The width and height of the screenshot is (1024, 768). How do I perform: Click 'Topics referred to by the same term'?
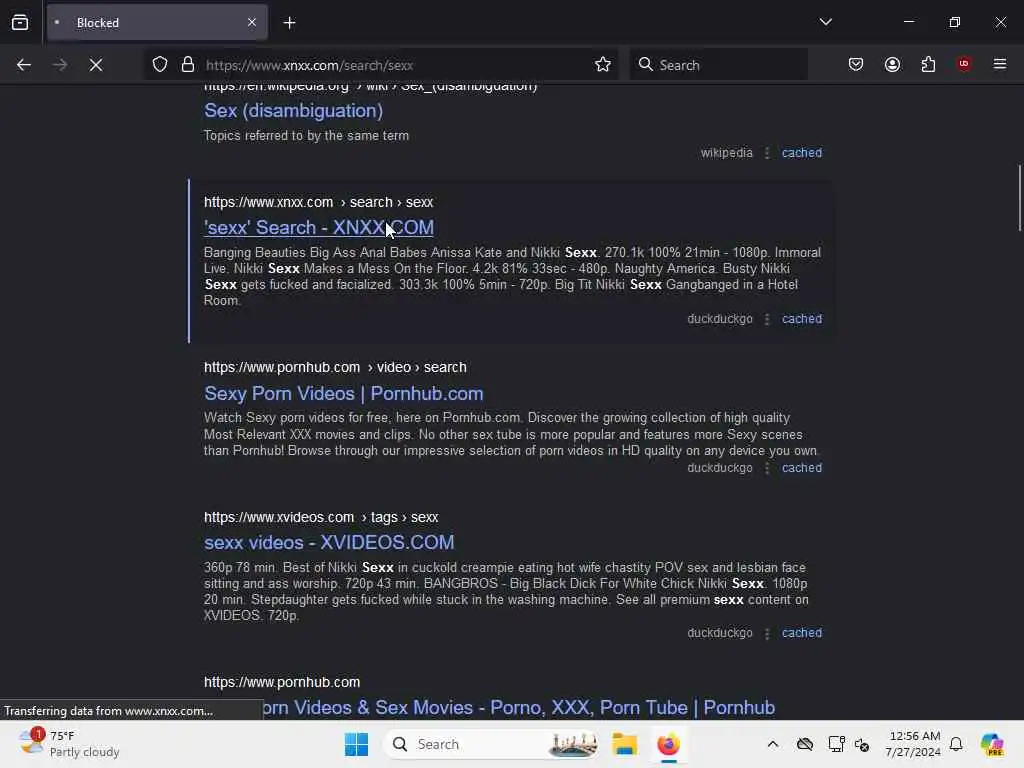(x=306, y=135)
